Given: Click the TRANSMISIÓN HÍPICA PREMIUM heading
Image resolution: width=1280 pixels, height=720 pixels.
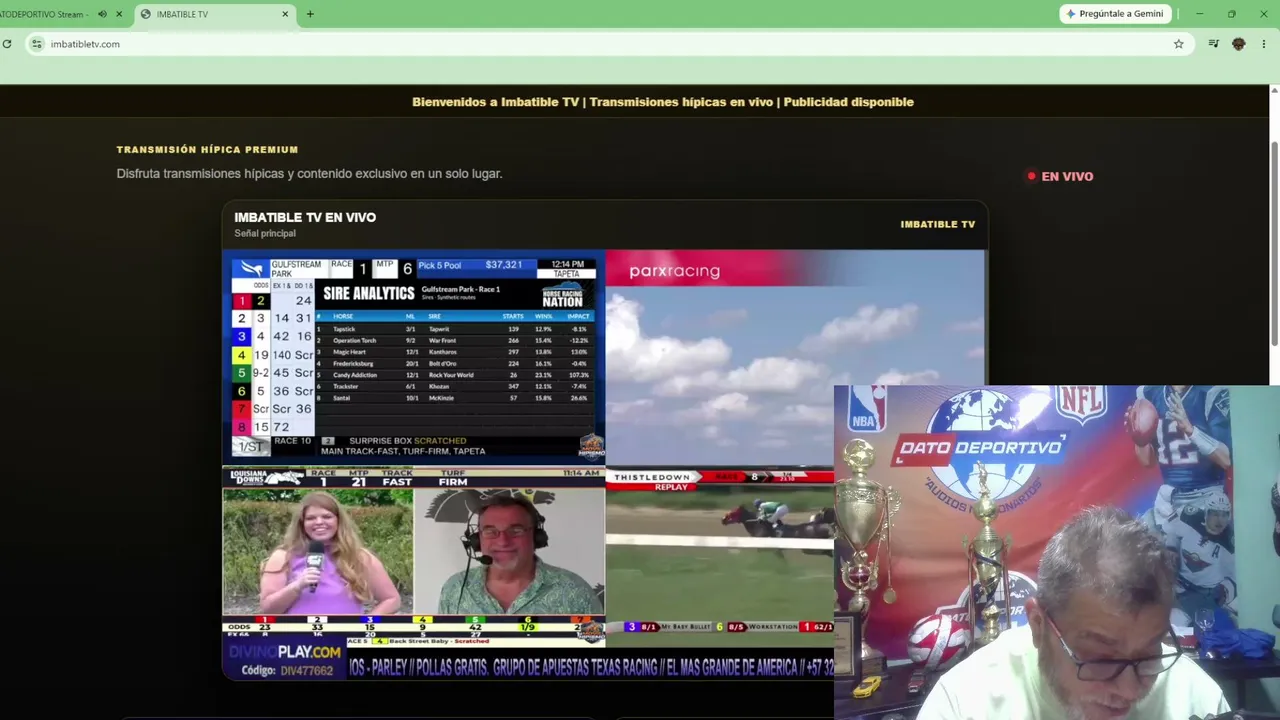Looking at the screenshot, I should [x=207, y=150].
